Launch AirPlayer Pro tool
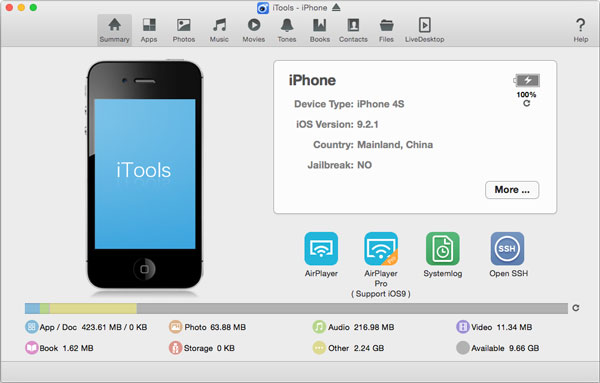 pos(381,249)
